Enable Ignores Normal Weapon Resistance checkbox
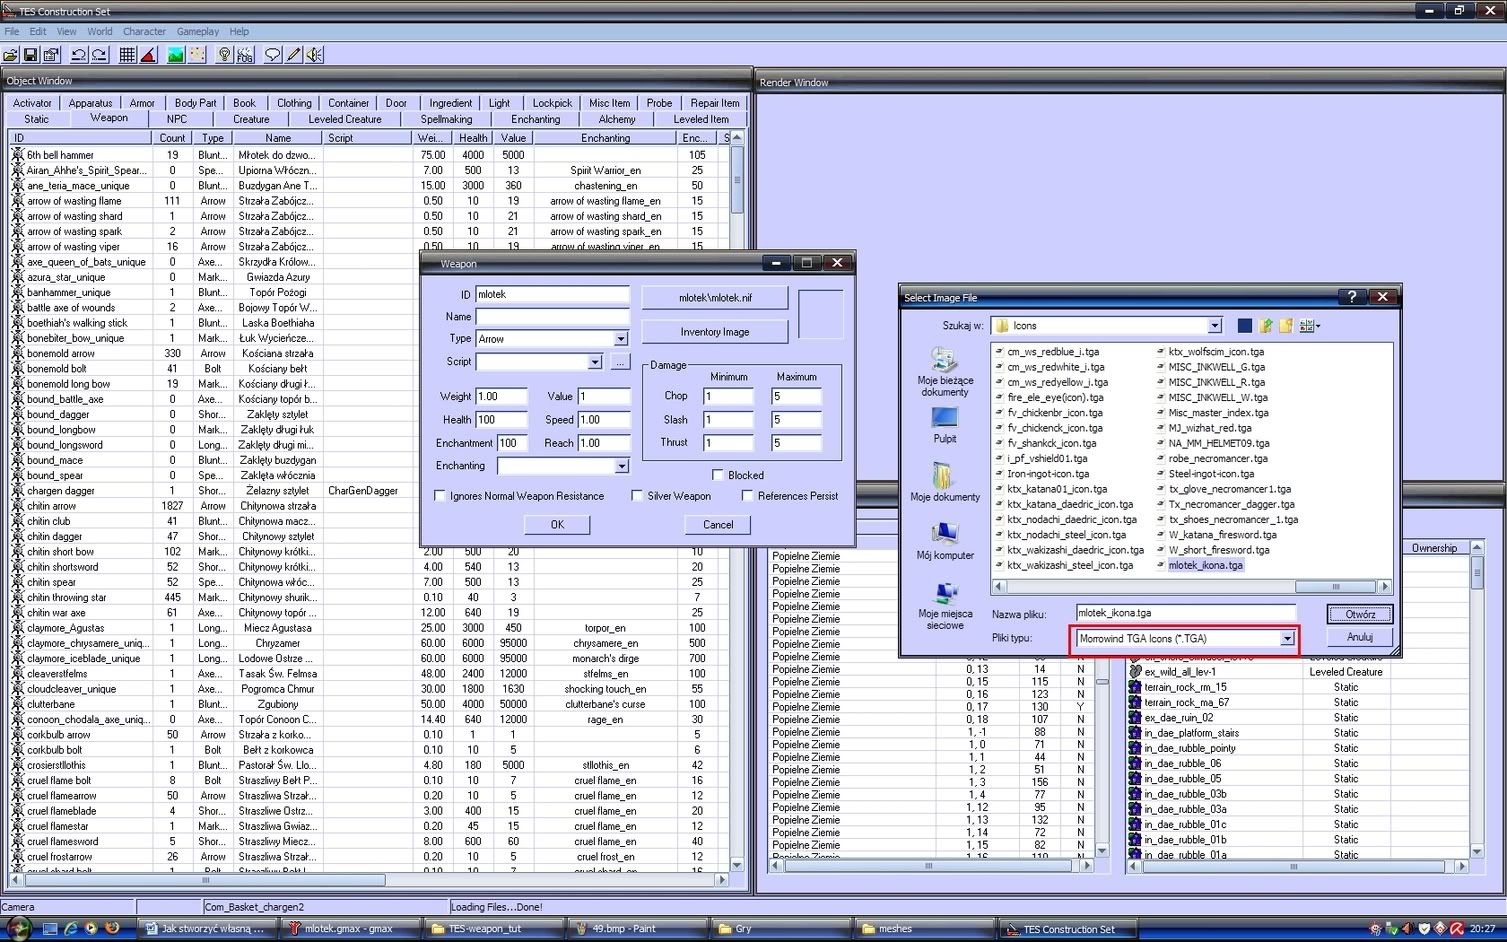Image resolution: width=1507 pixels, height=942 pixels. [x=439, y=496]
